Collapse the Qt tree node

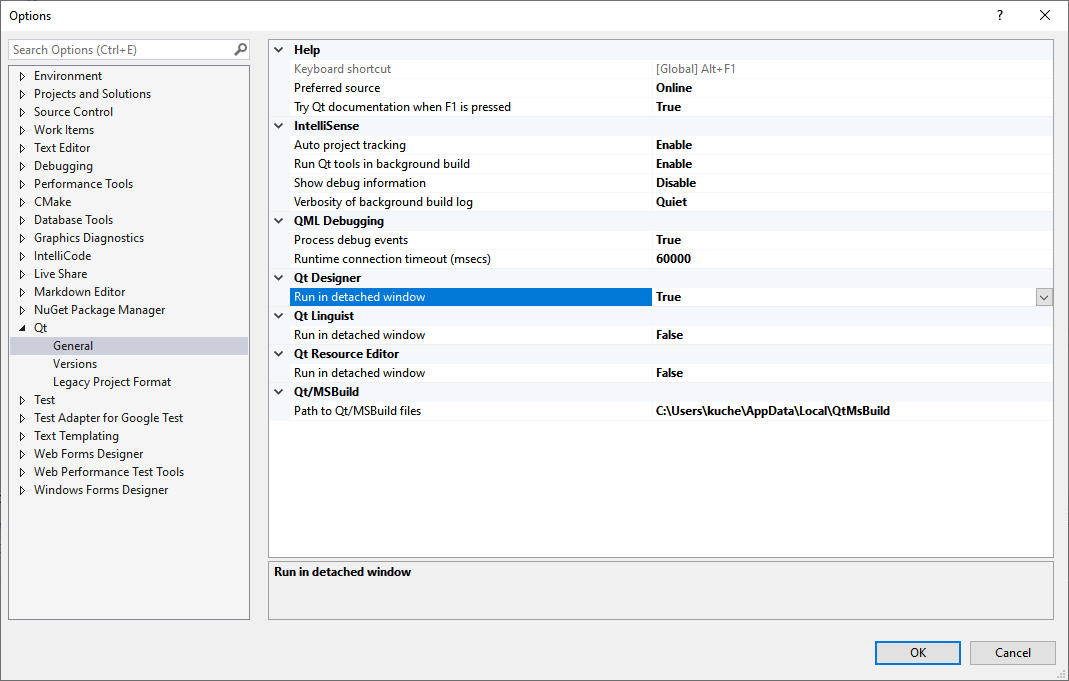(22, 329)
